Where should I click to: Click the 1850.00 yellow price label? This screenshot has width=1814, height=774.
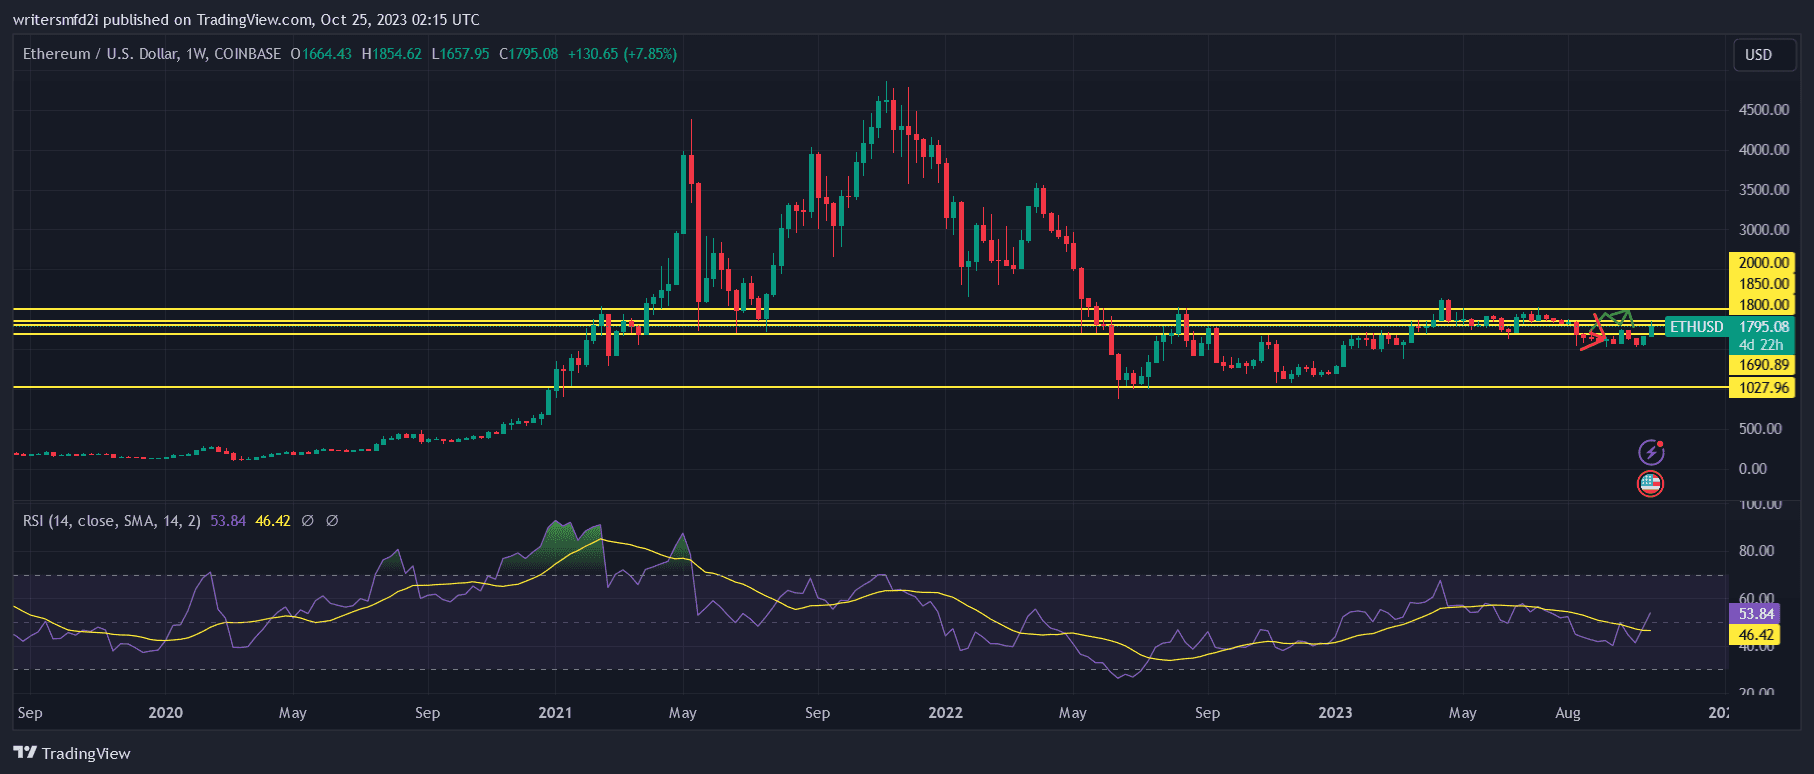point(1762,284)
